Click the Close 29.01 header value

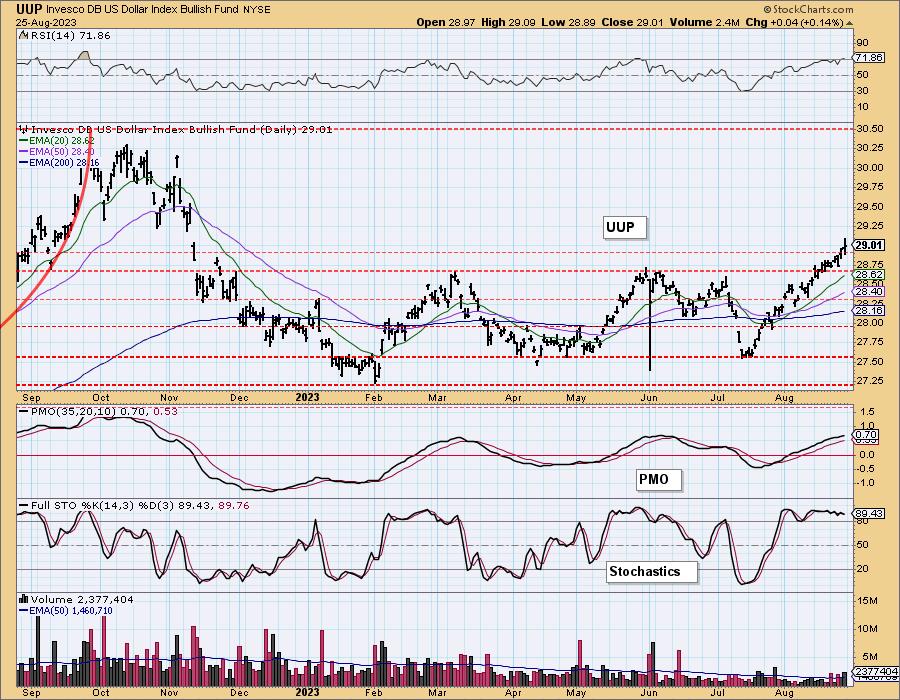[633, 22]
